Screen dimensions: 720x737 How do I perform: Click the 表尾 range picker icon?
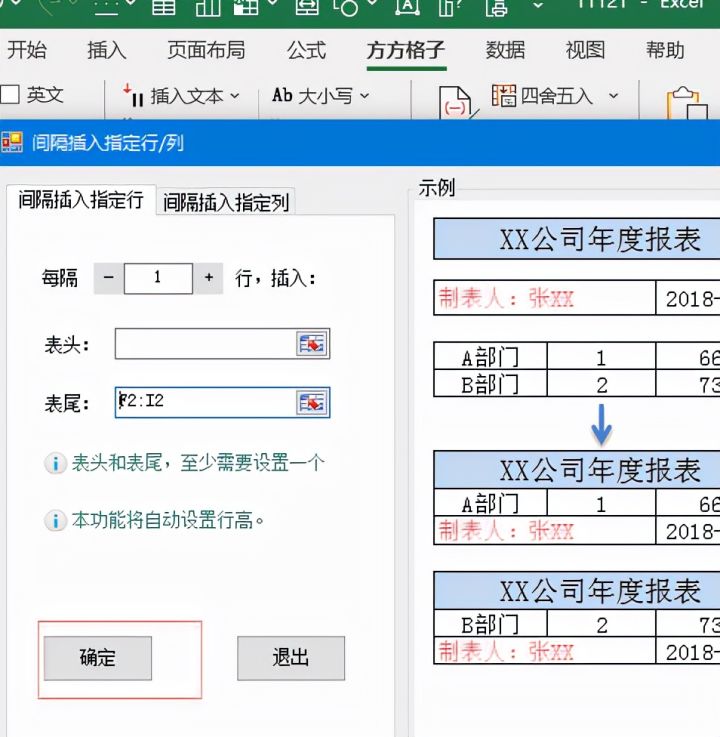(312, 402)
